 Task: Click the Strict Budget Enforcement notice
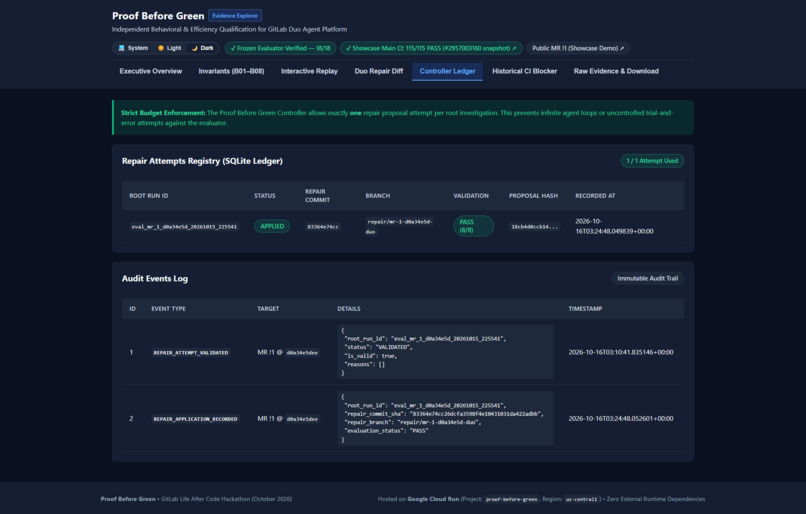[403, 118]
